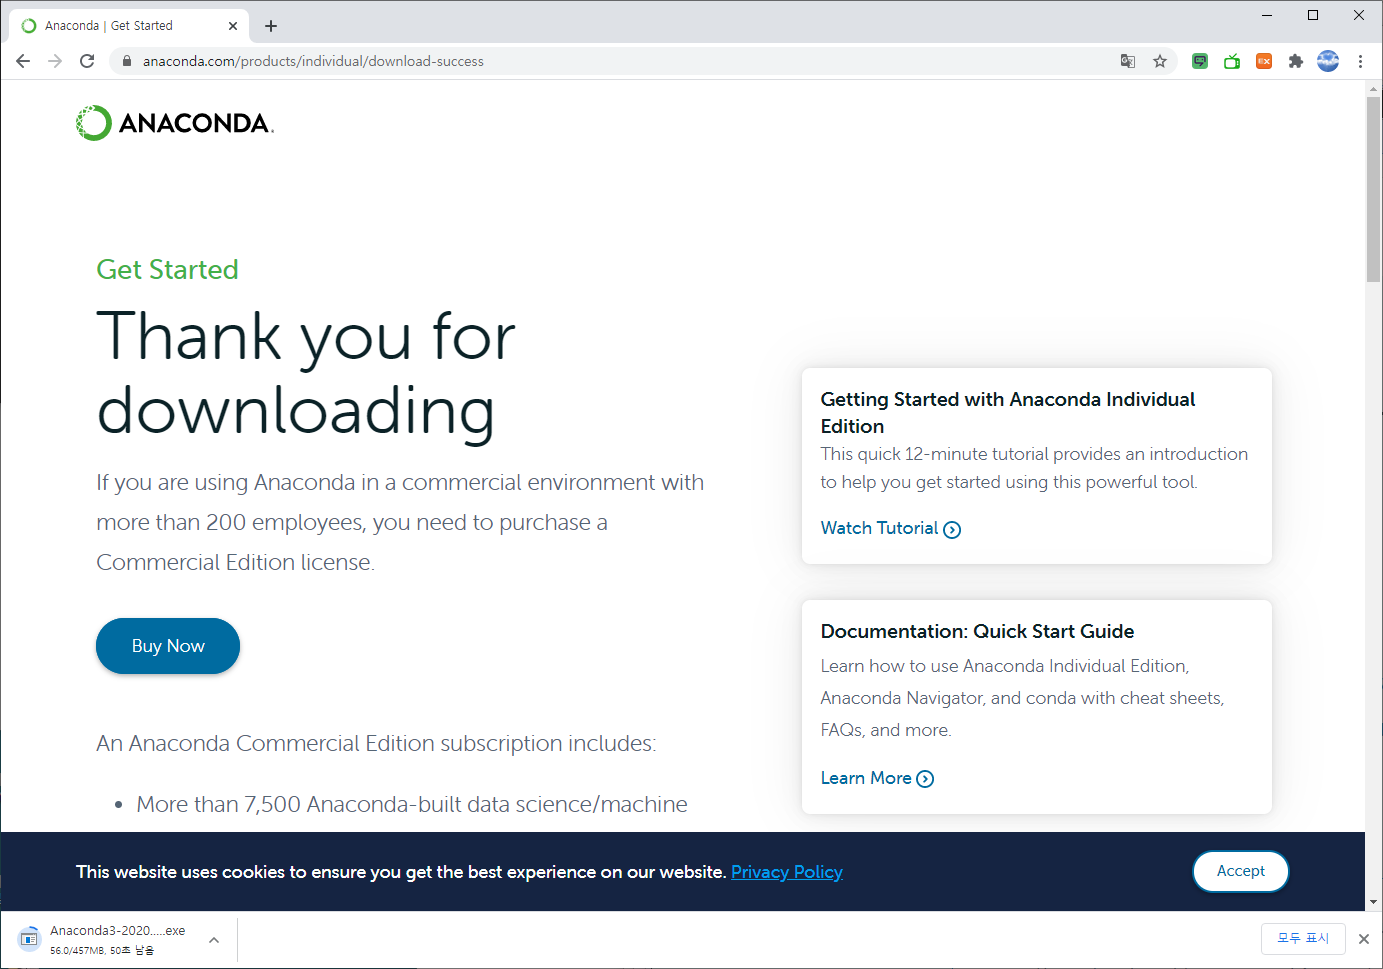The height and width of the screenshot is (969, 1383).
Task: Click the green TV extension icon
Action: coord(1232,61)
